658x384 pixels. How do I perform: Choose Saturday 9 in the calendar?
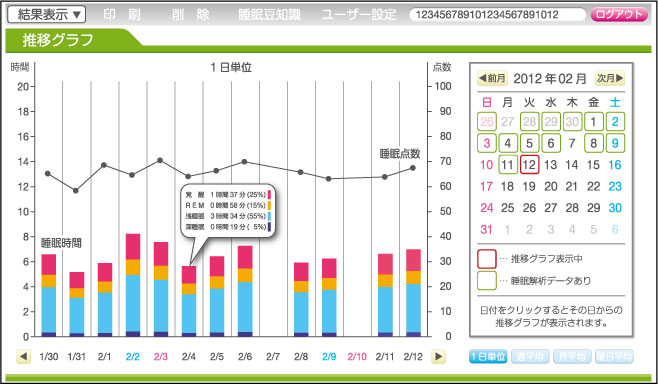[615, 143]
